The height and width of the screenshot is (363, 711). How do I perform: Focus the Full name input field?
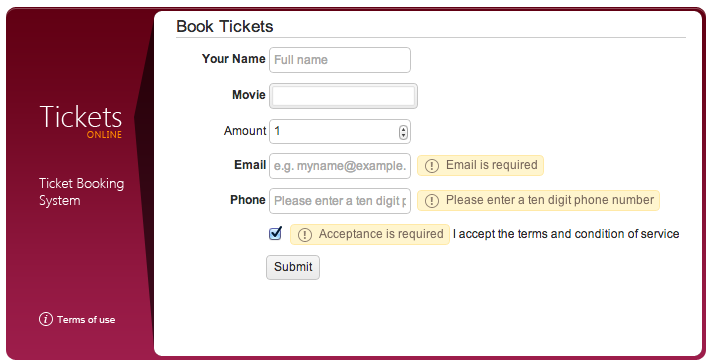(340, 60)
